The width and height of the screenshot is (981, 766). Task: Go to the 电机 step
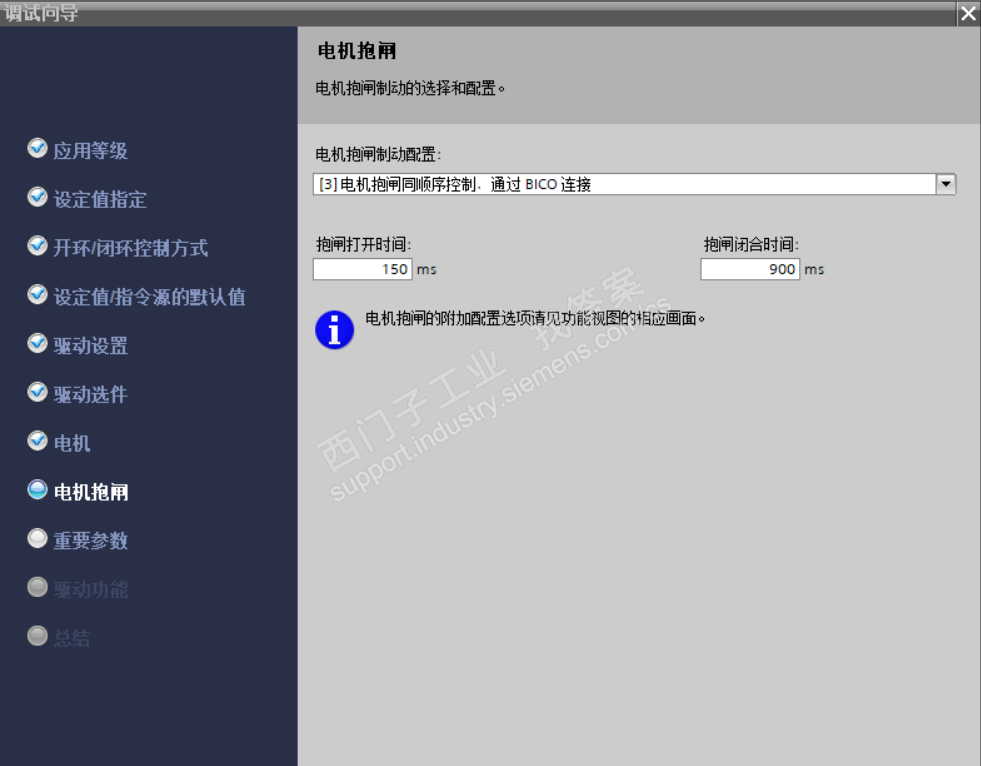[72, 444]
